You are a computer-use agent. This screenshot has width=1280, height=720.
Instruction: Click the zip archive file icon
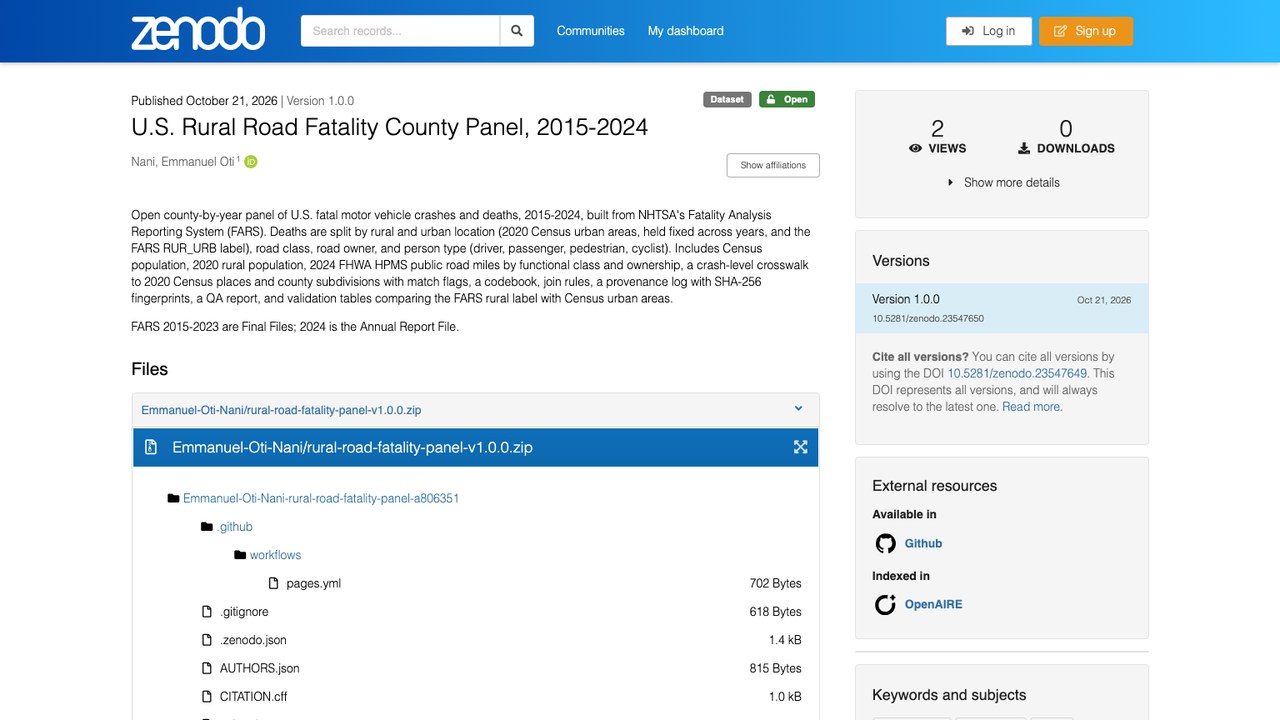pos(151,447)
